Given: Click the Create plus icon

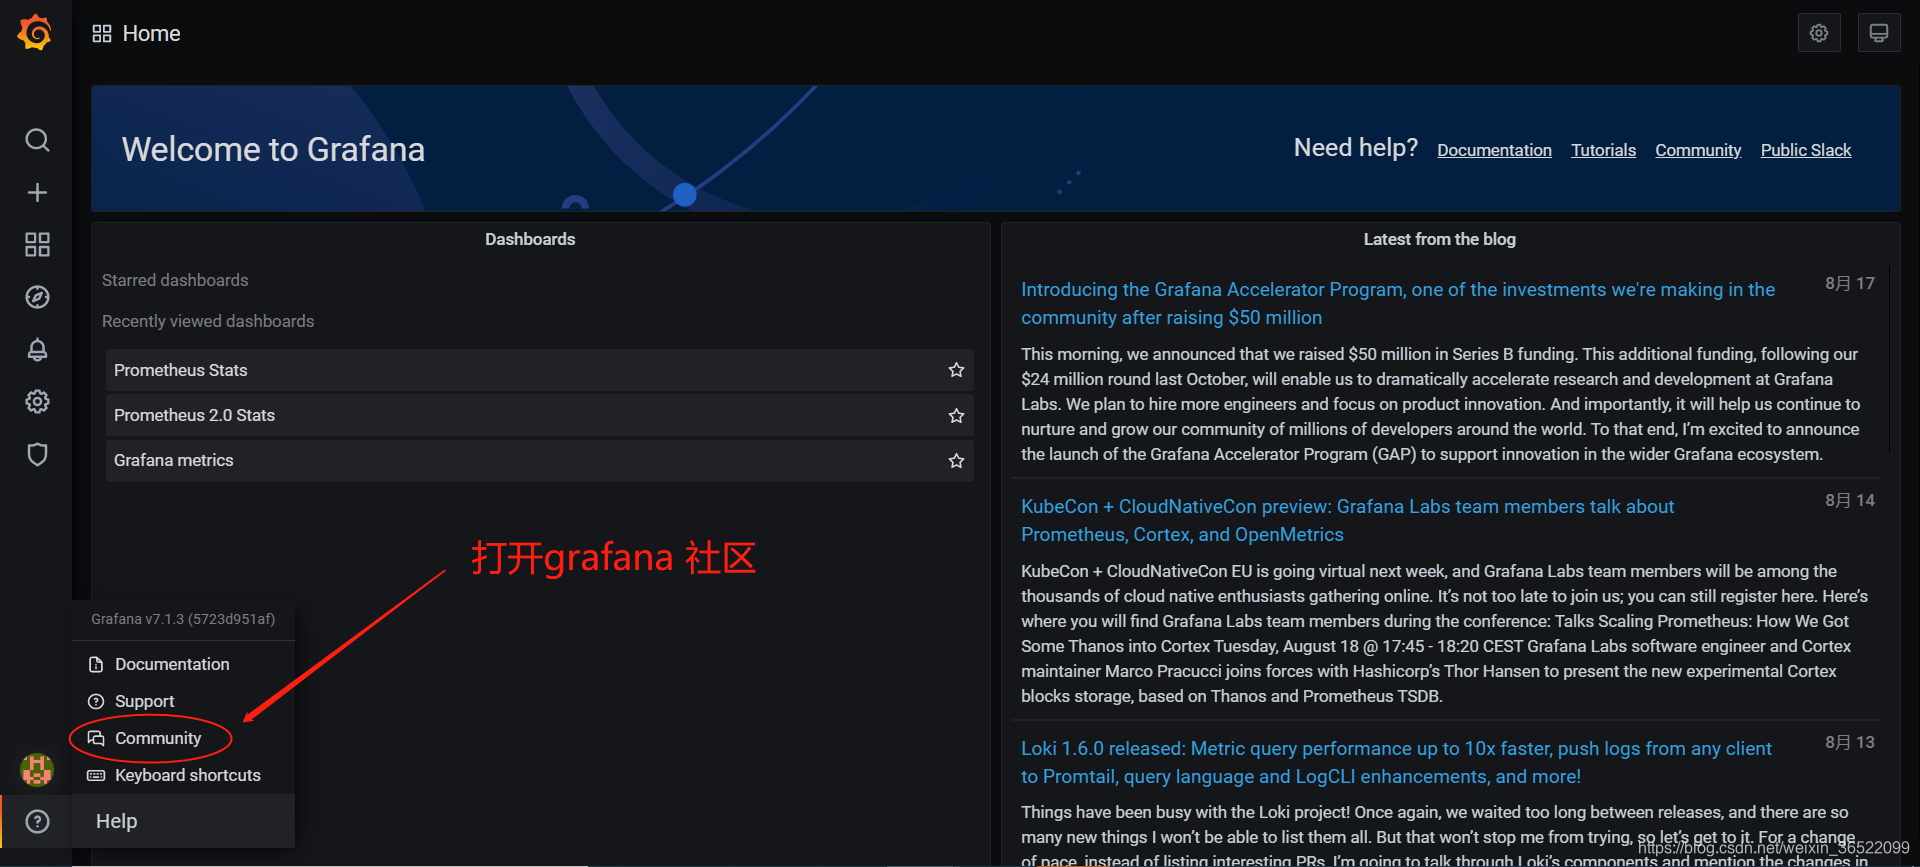Looking at the screenshot, I should coord(37,192).
